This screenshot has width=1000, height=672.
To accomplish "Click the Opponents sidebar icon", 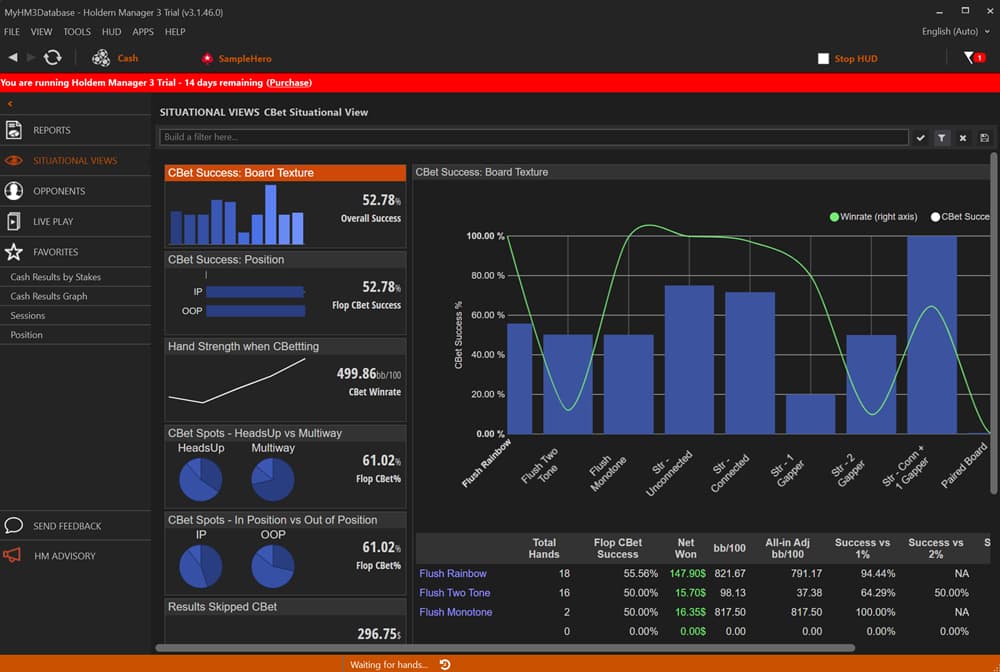I will pyautogui.click(x=14, y=190).
